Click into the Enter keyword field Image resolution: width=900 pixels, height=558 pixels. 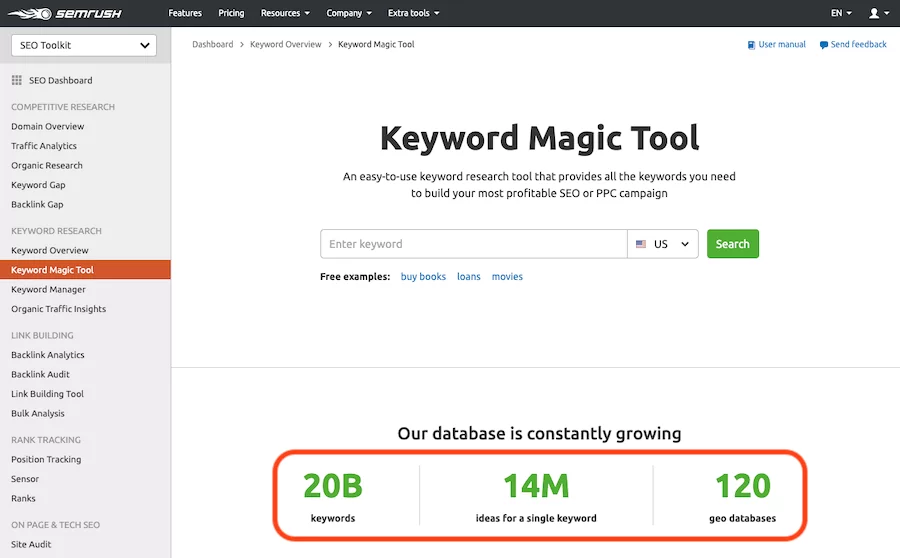pos(473,244)
